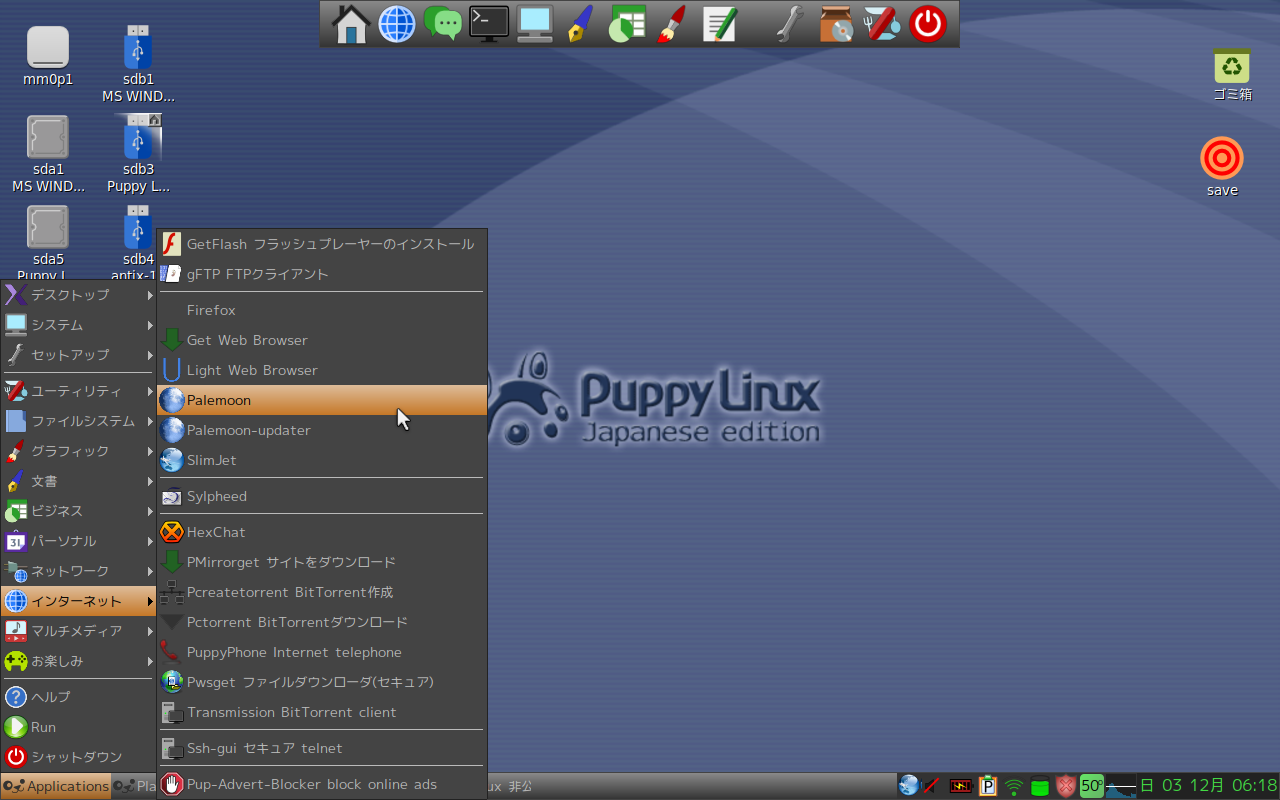Screen dimensions: 1280x800
Task: Expand the ユーティリティ submenu
Action: 79,391
